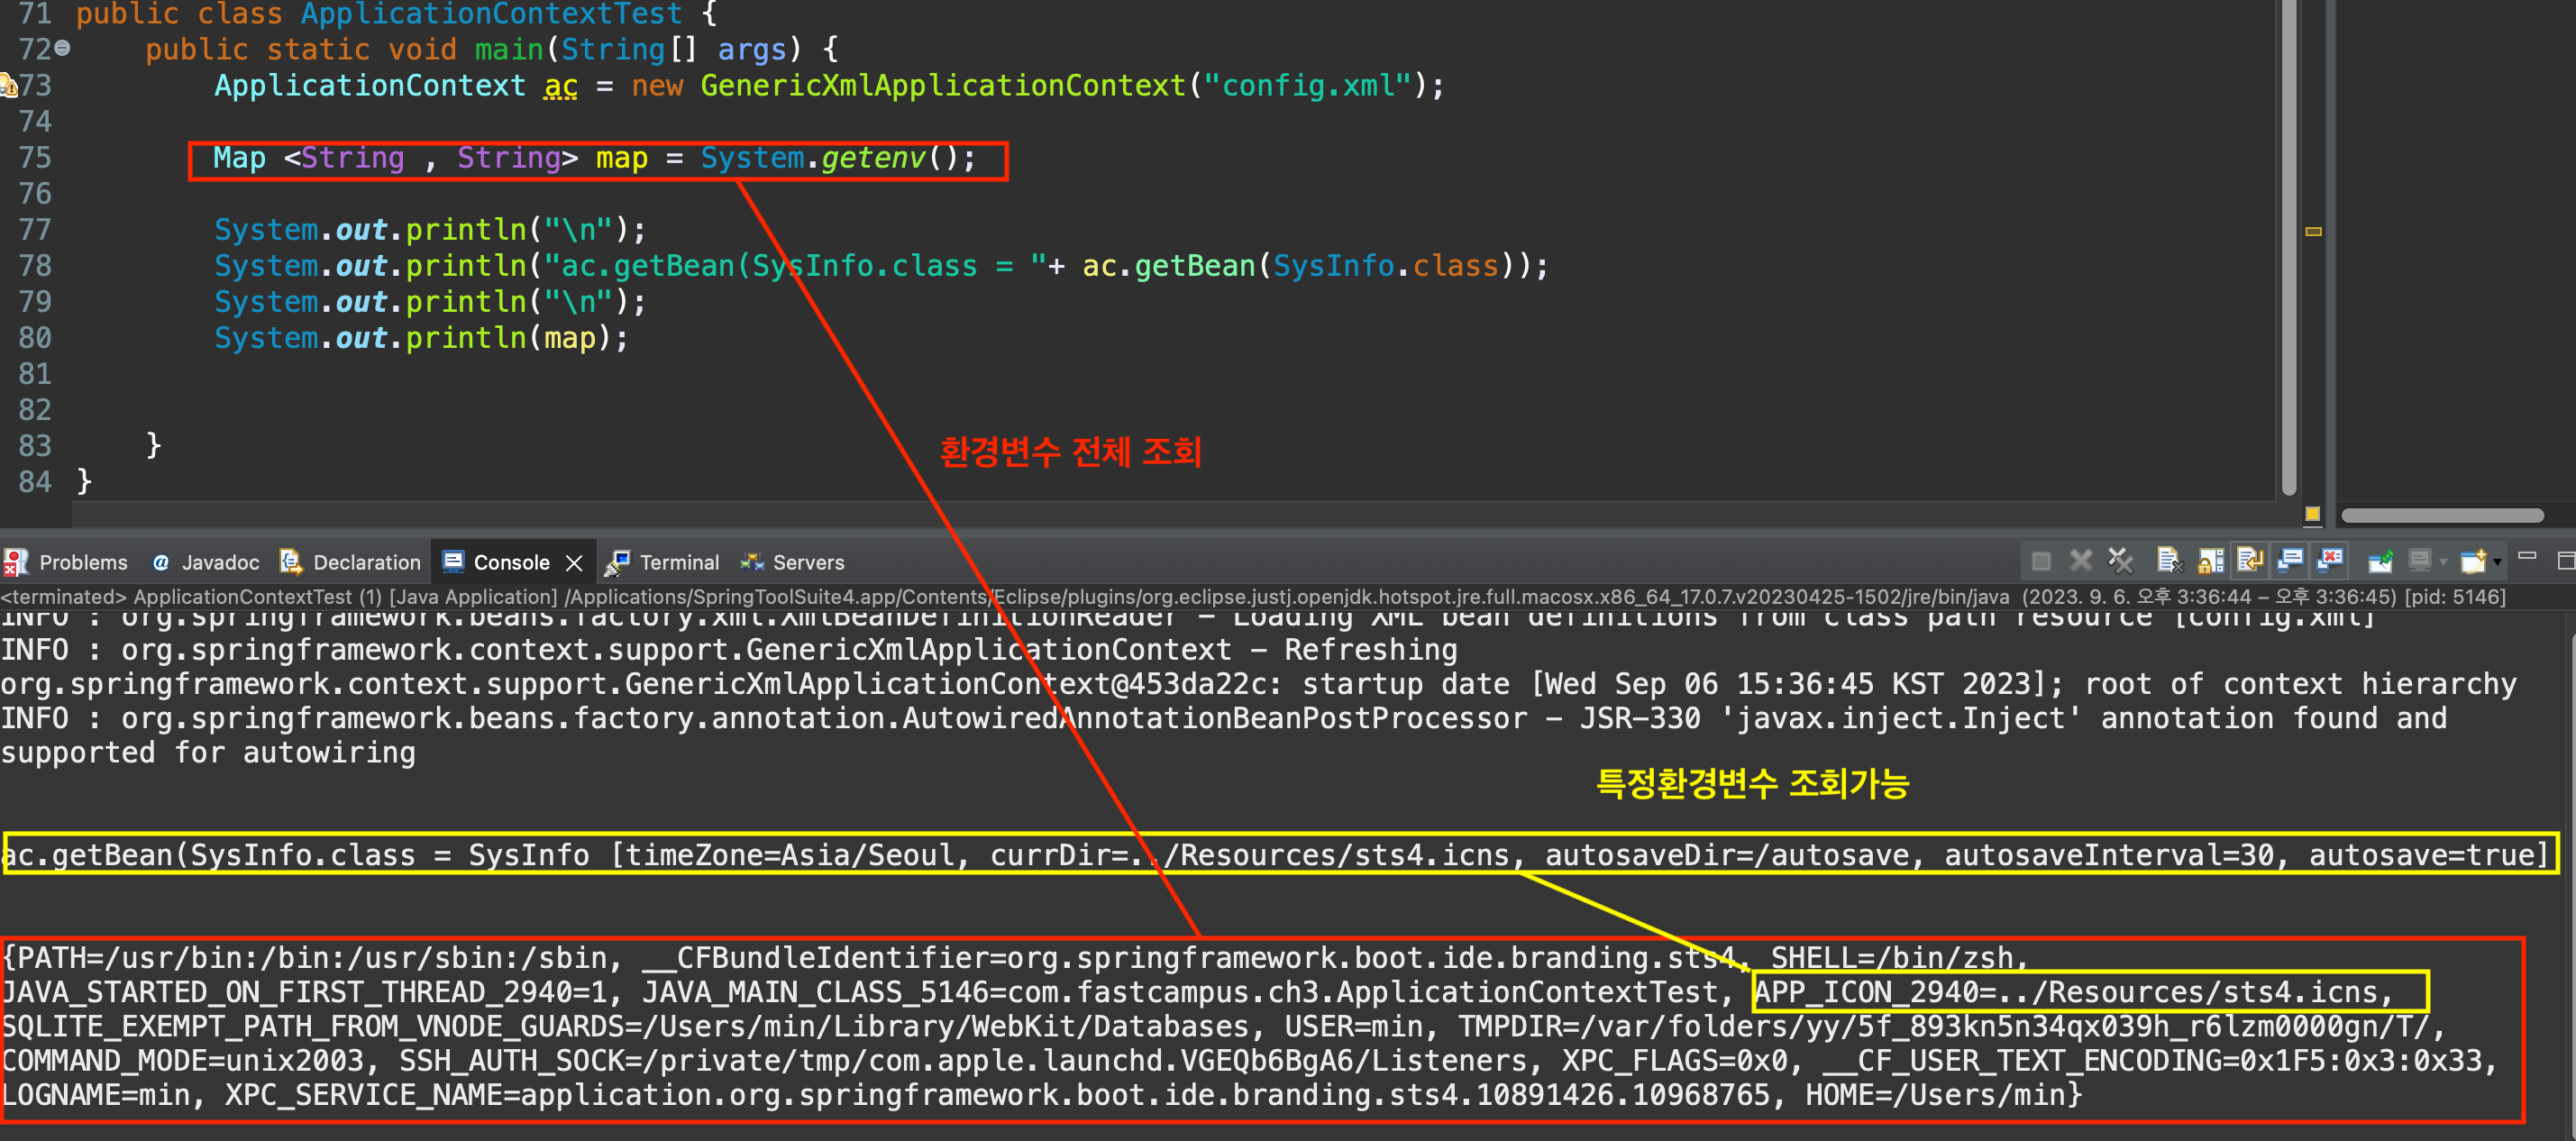Toggle Scroll Lock in console toolbar
This screenshot has width=2576, height=1141.
click(2210, 561)
